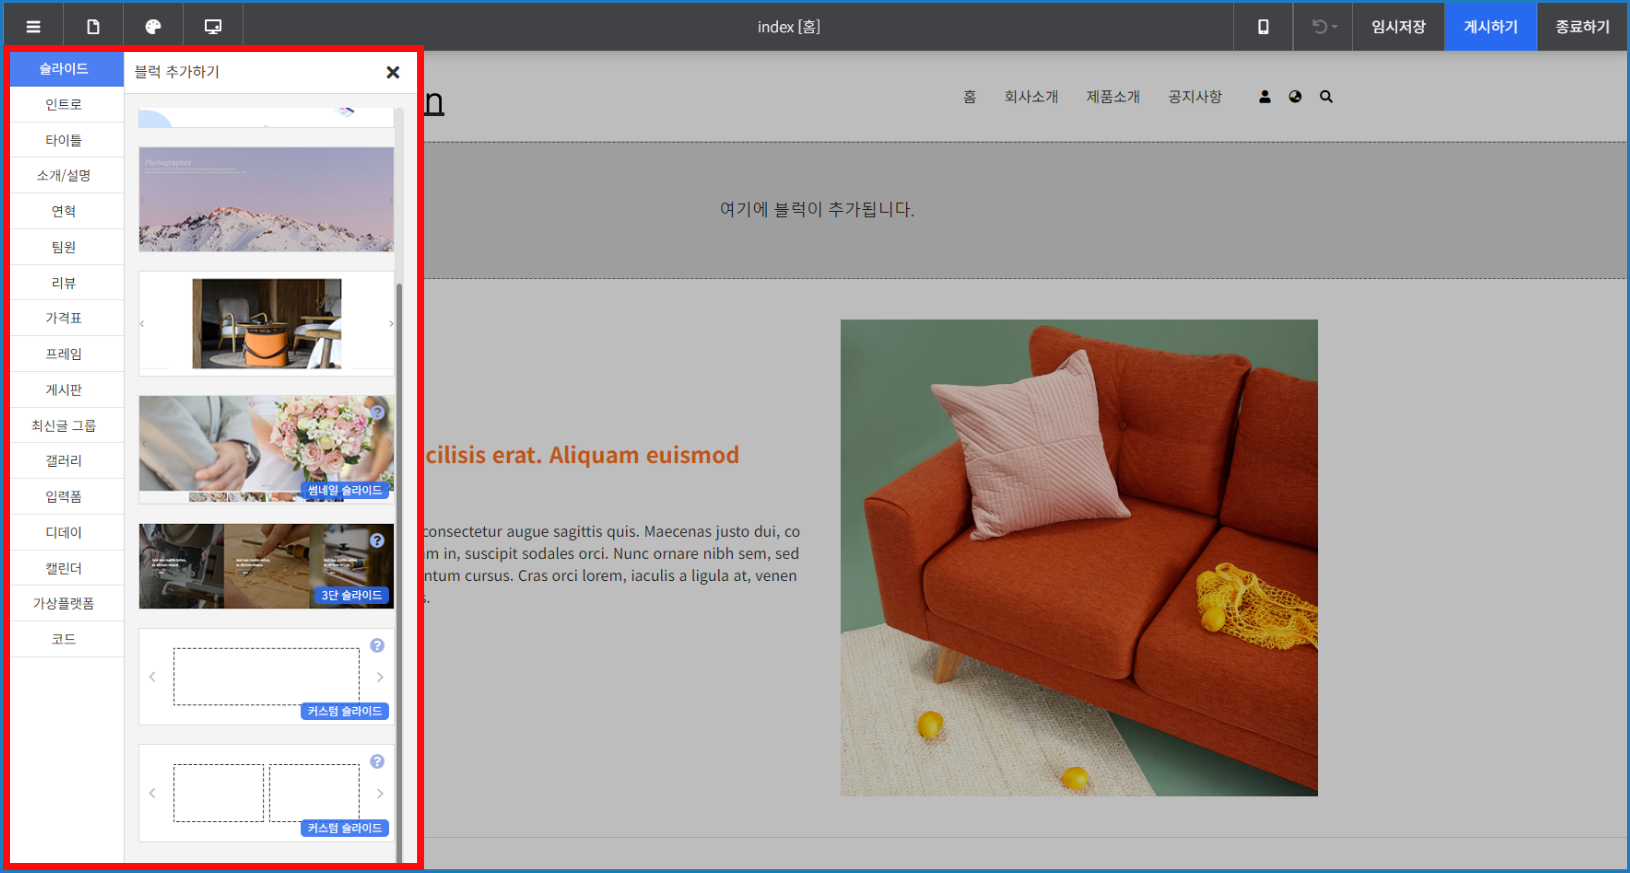
Task: Click the 임시저장 button
Action: click(x=1398, y=27)
